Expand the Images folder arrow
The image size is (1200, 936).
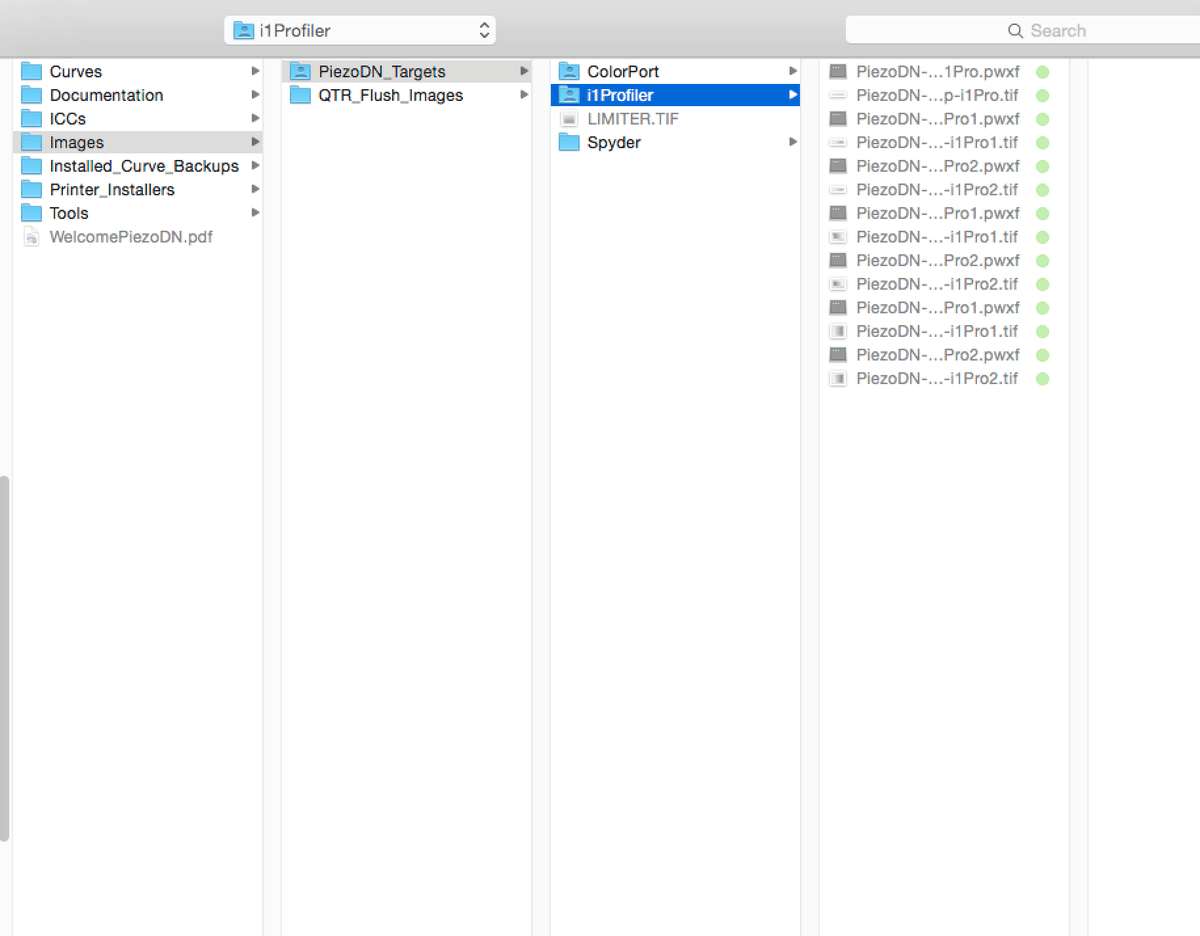256,142
